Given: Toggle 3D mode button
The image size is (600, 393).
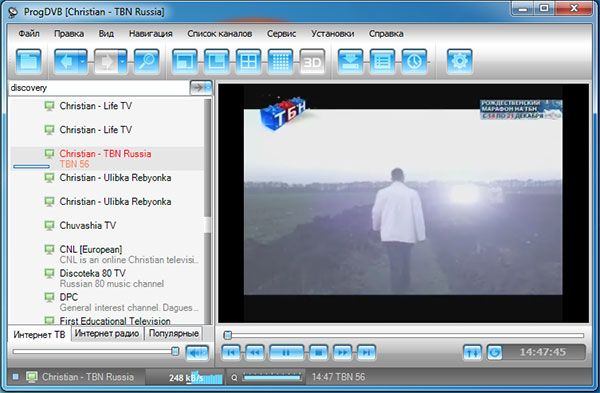Looking at the screenshot, I should (x=312, y=62).
